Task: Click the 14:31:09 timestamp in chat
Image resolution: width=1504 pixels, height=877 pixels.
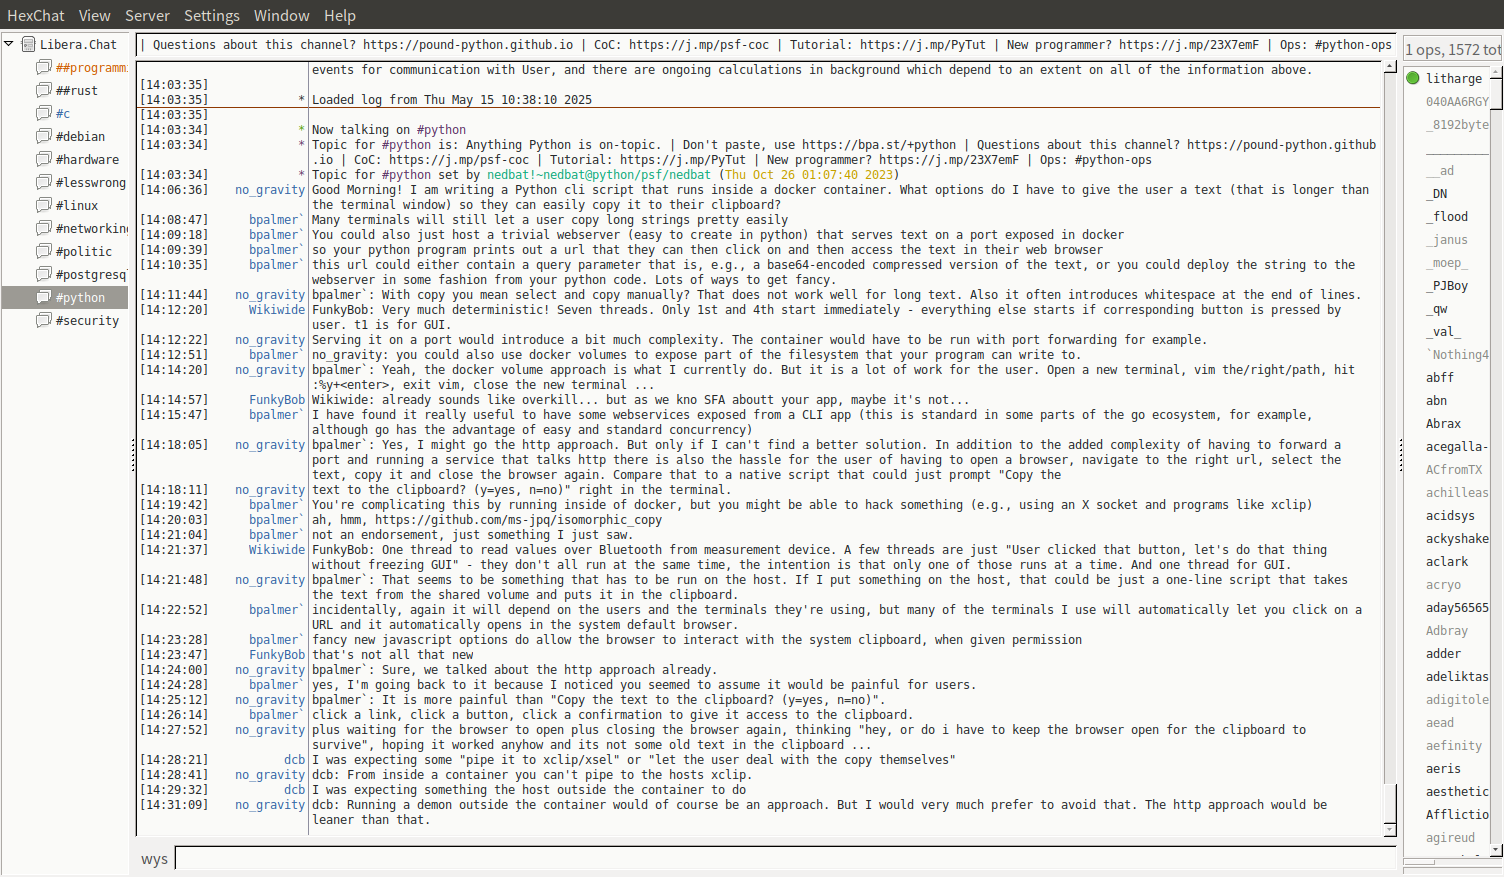Action: (x=174, y=804)
